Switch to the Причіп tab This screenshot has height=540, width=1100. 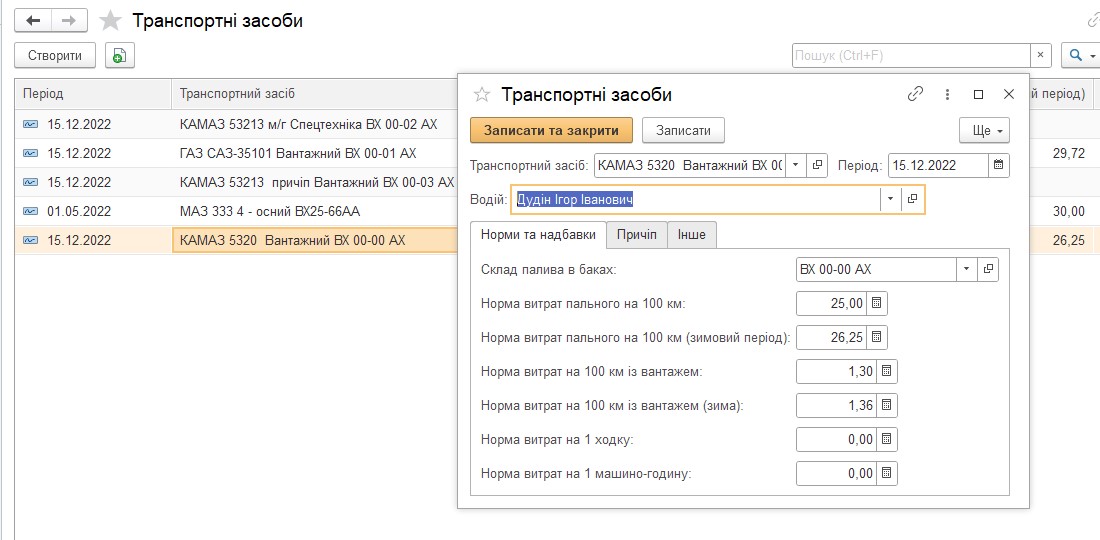pos(637,235)
